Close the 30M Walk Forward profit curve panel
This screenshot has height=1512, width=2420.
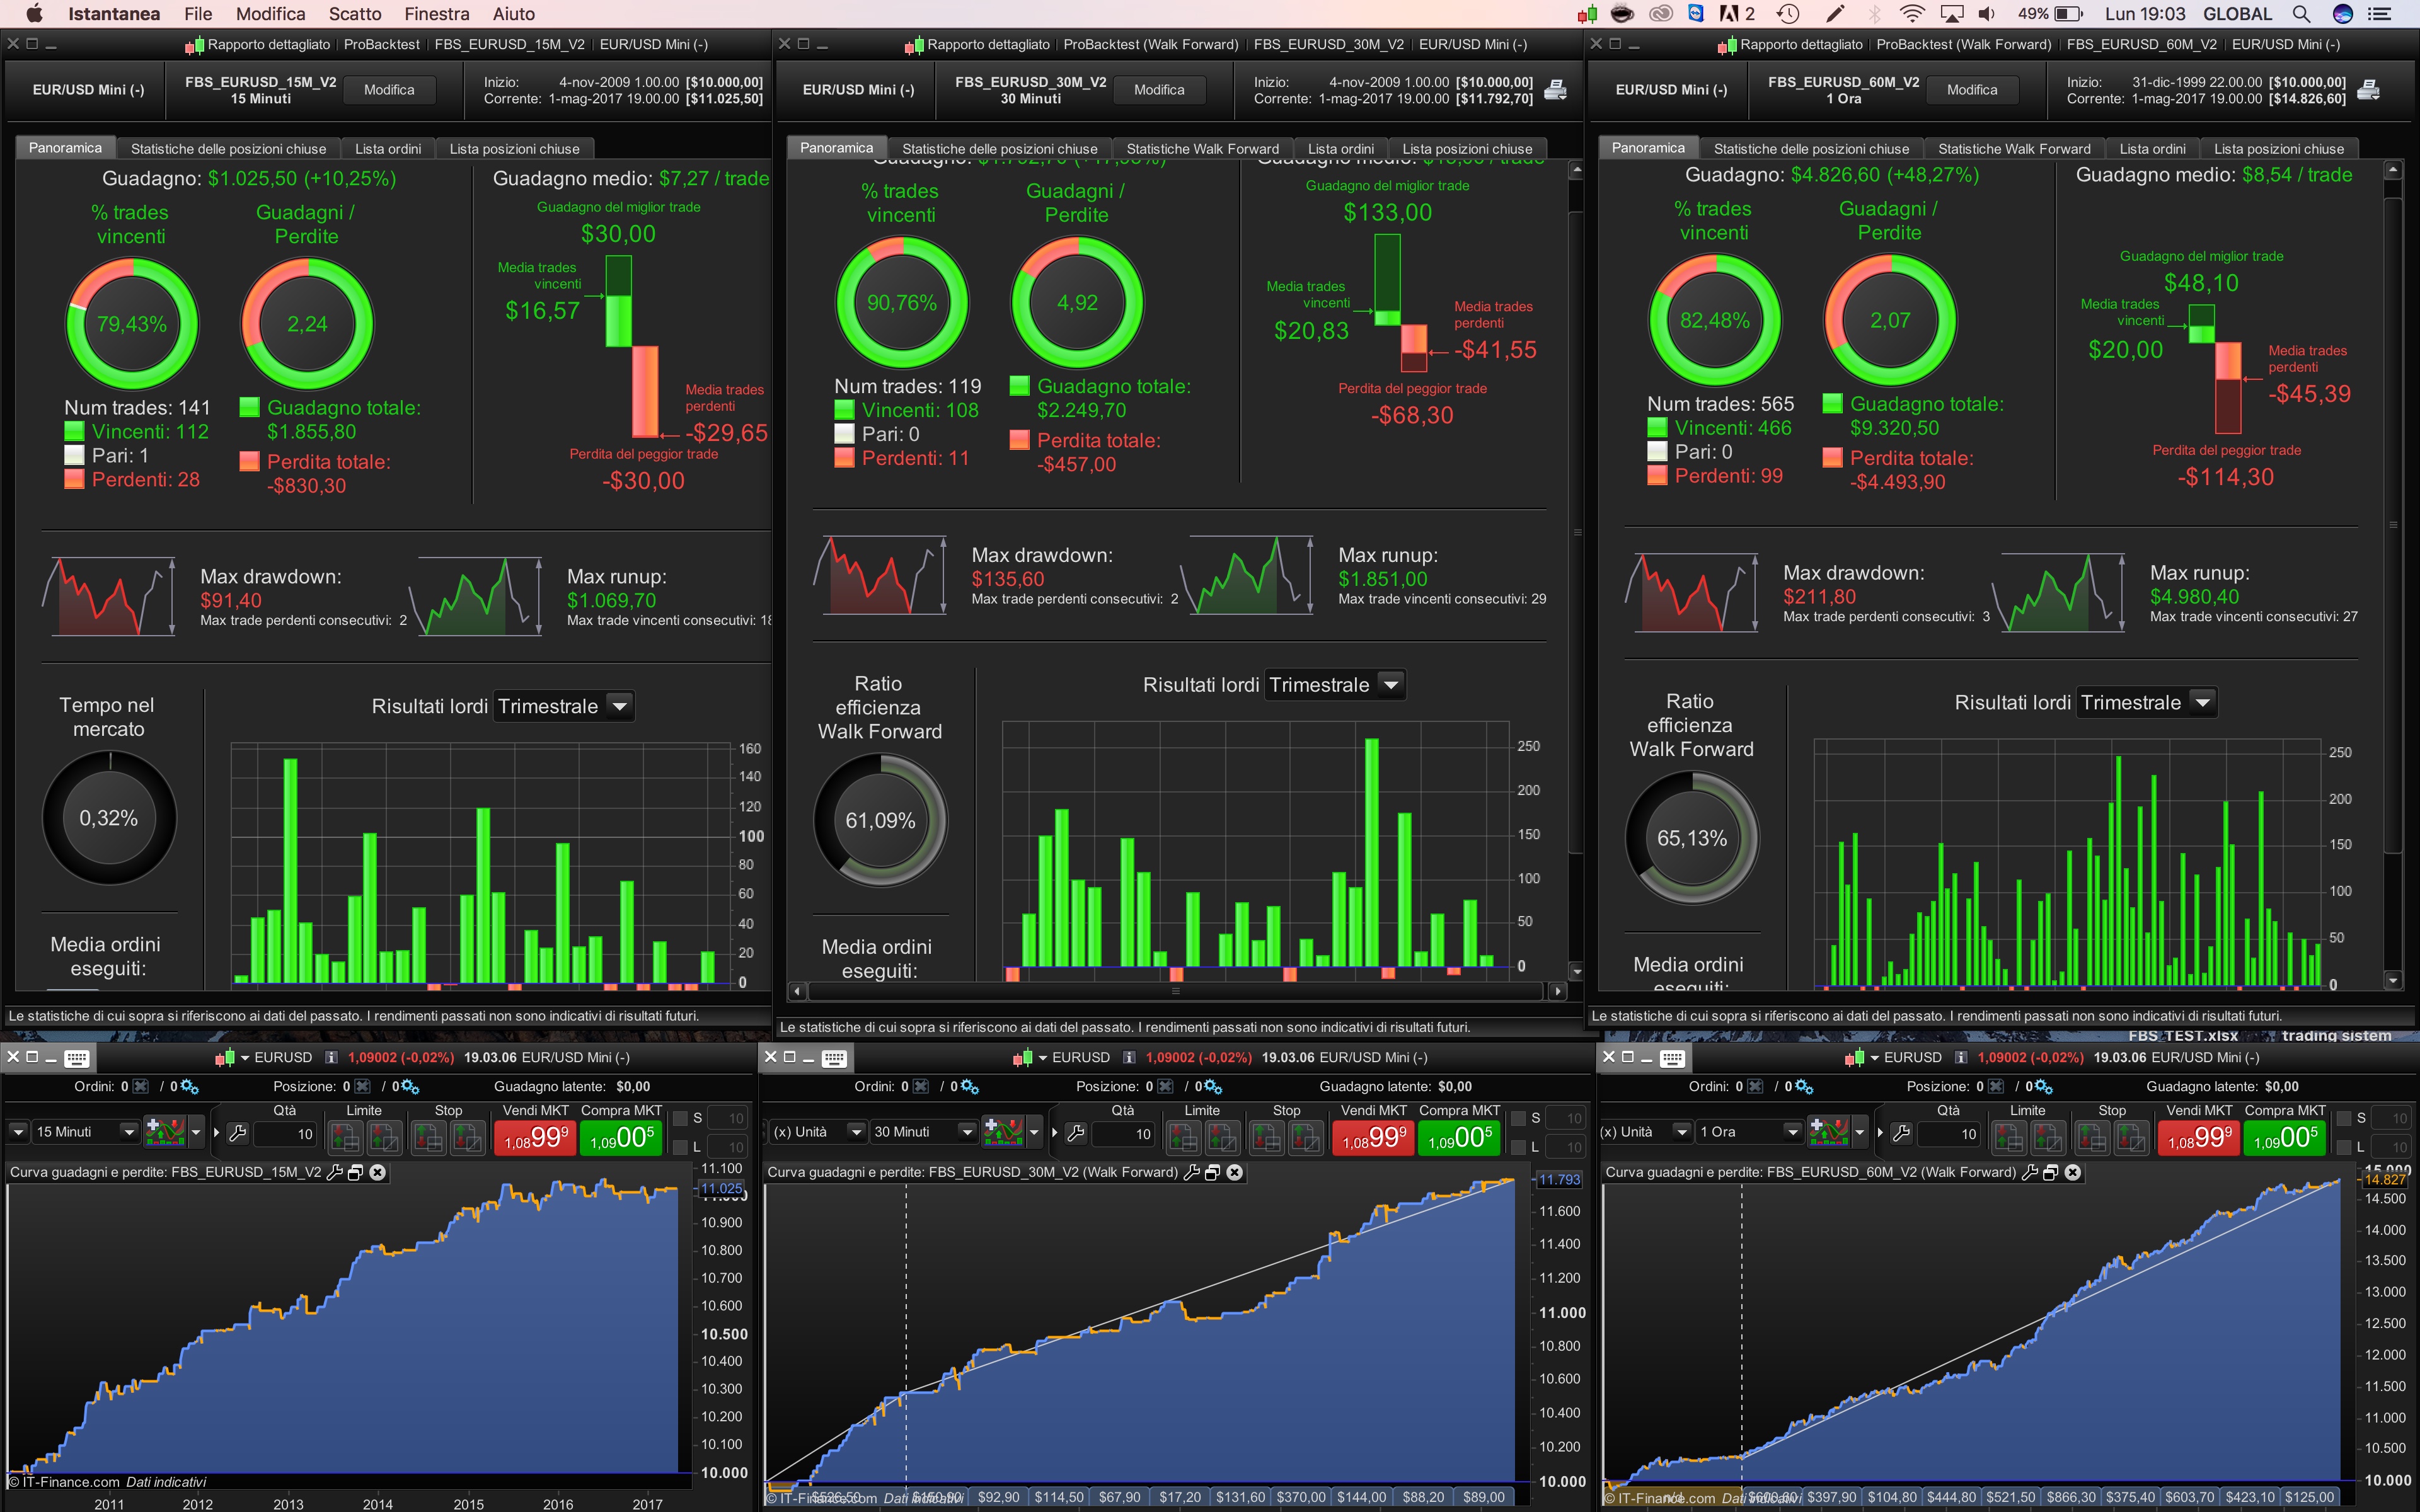tap(1235, 1172)
